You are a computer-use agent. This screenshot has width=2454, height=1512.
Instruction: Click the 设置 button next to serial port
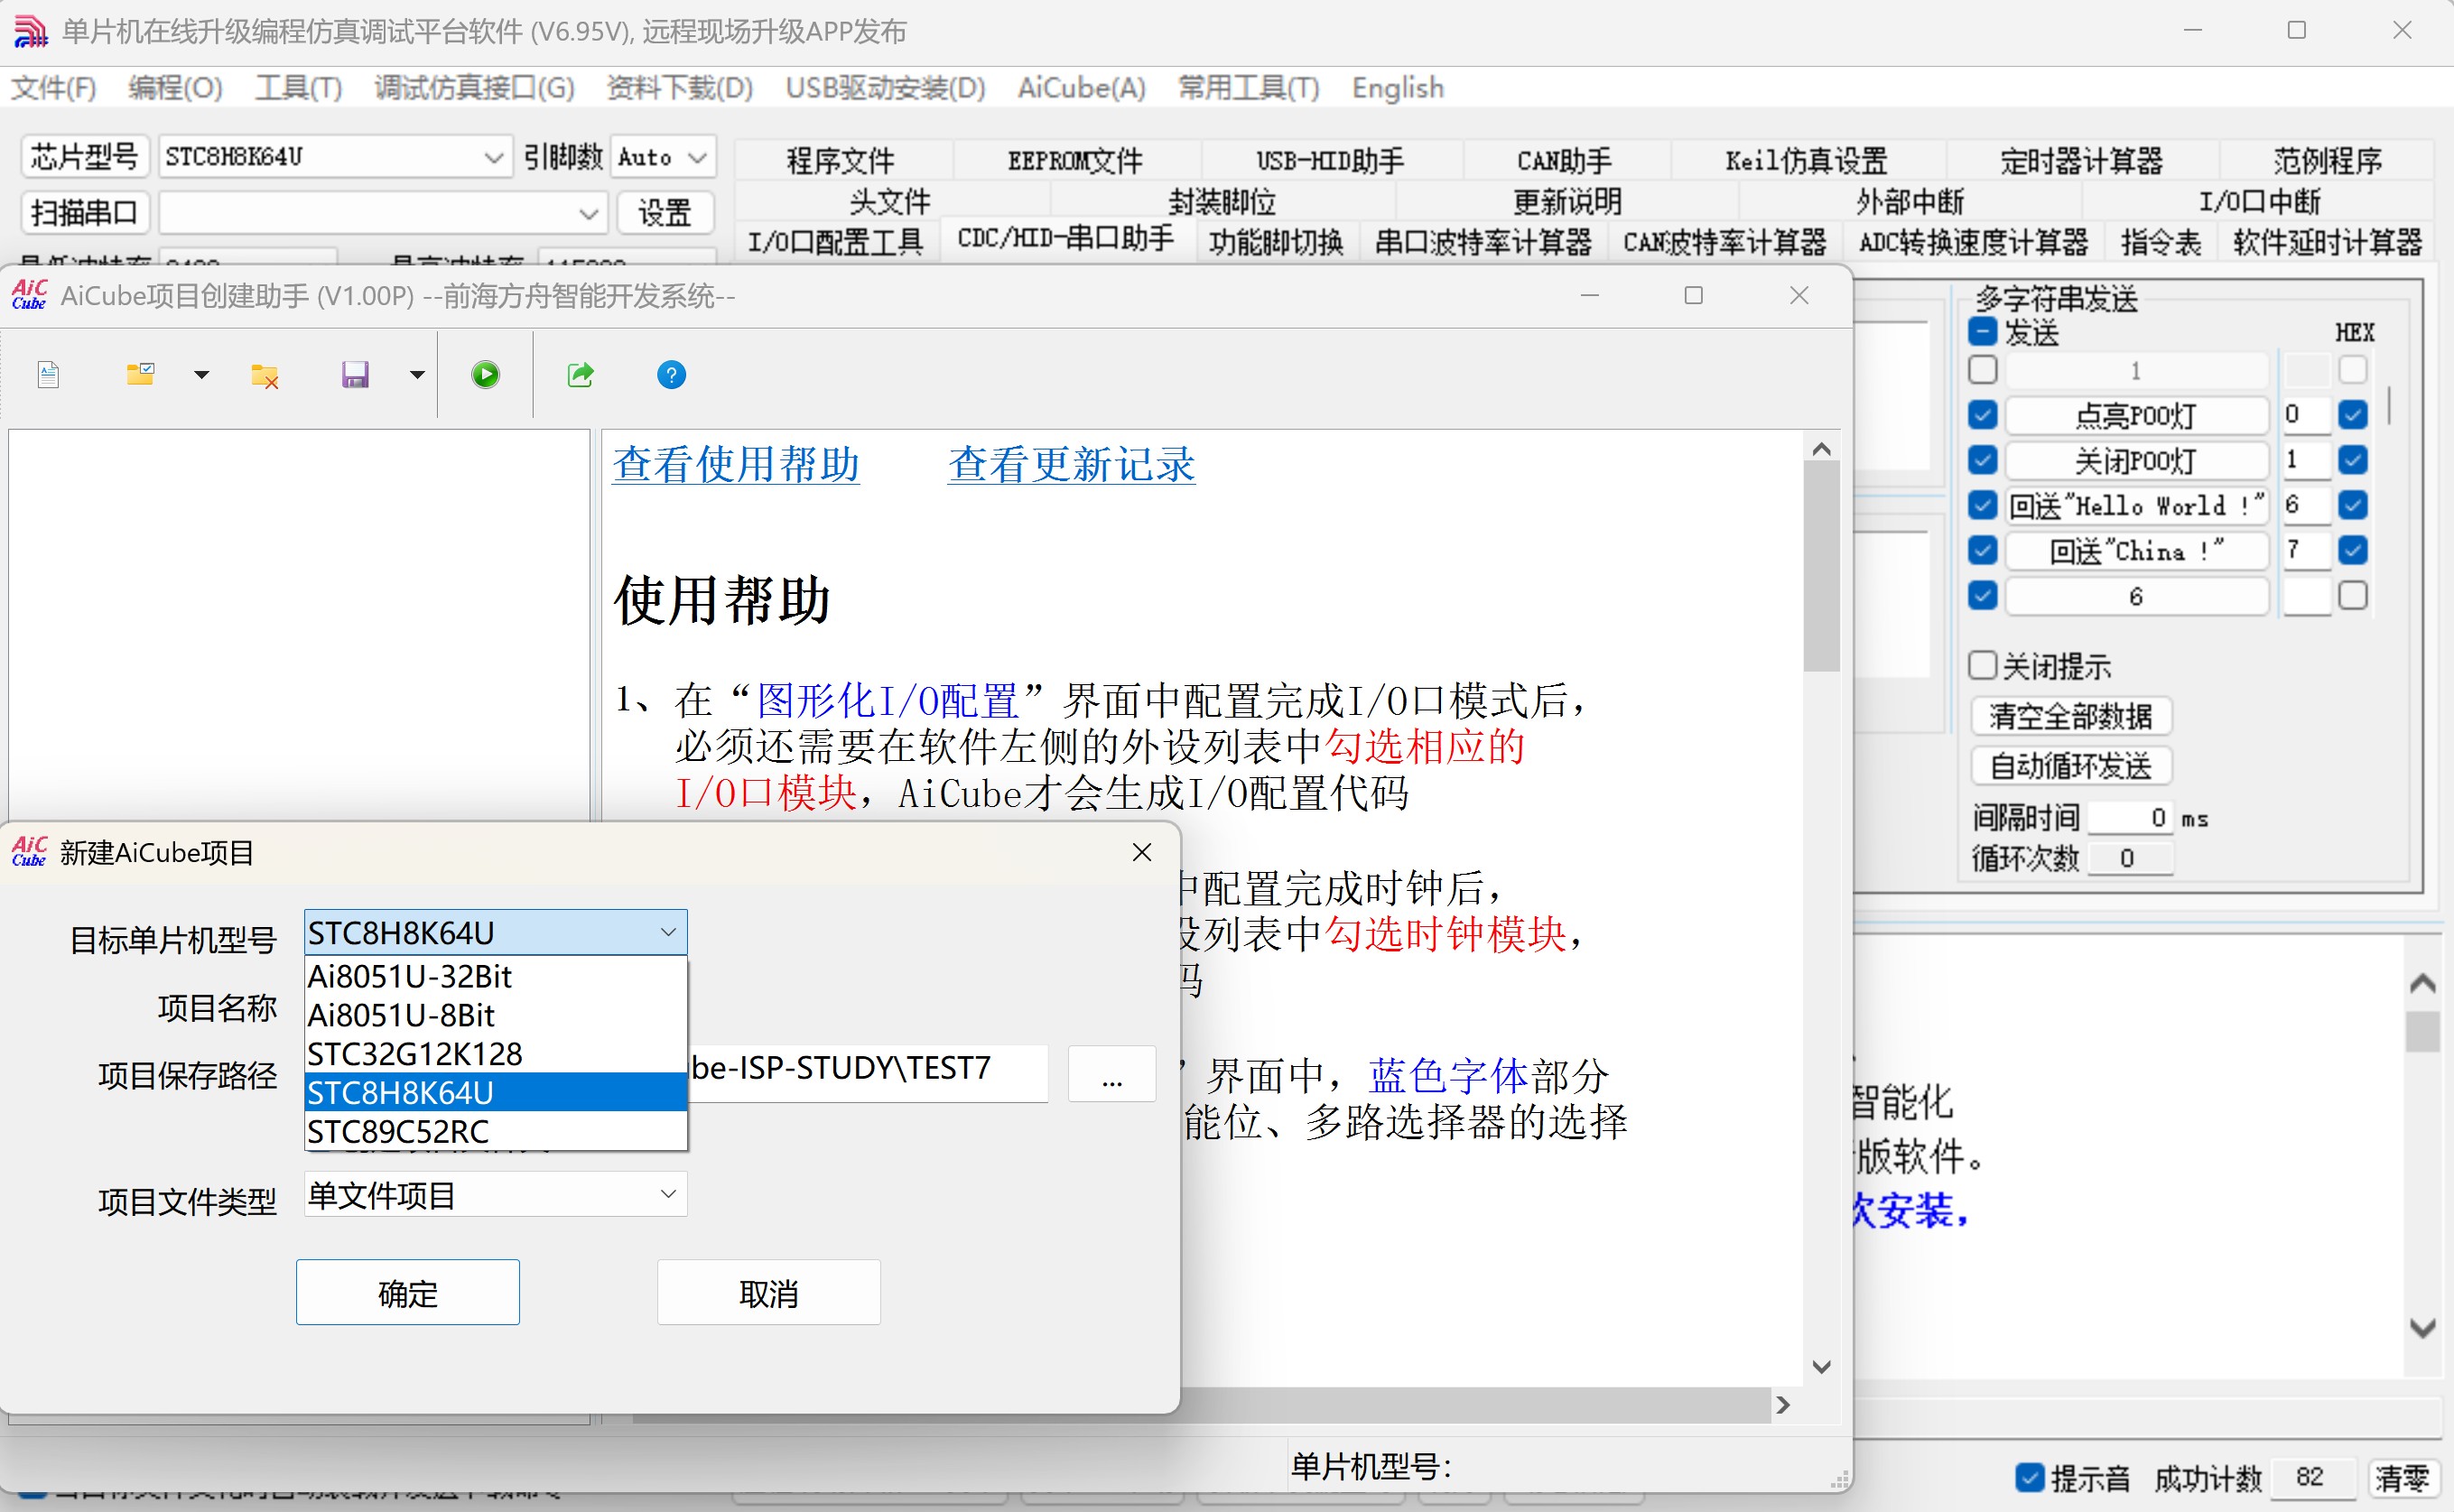(x=664, y=213)
